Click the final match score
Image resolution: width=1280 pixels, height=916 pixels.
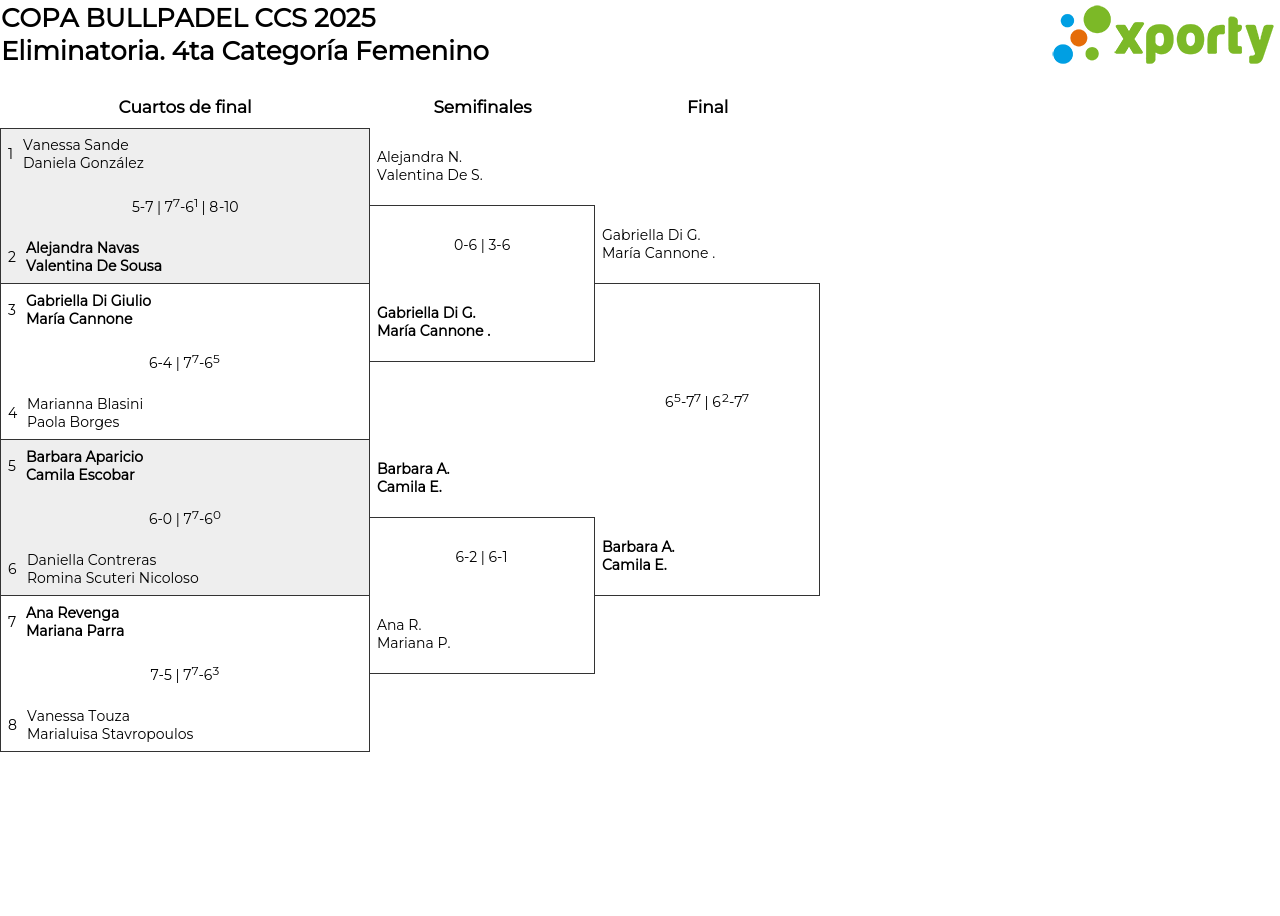click(x=706, y=402)
